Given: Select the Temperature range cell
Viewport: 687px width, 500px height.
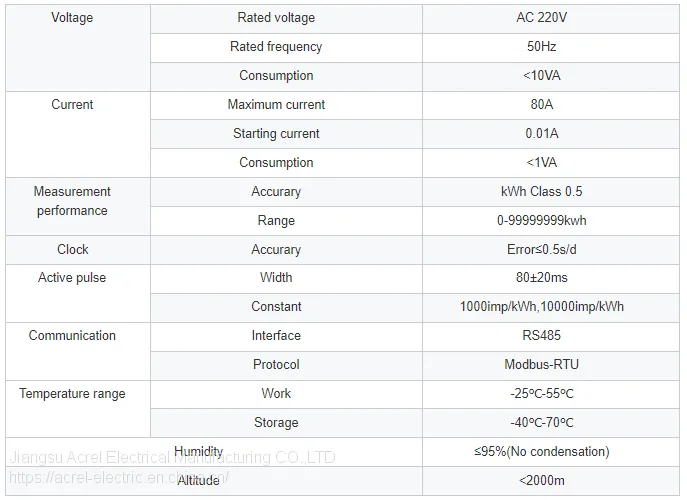Looking at the screenshot, I should point(78,409).
